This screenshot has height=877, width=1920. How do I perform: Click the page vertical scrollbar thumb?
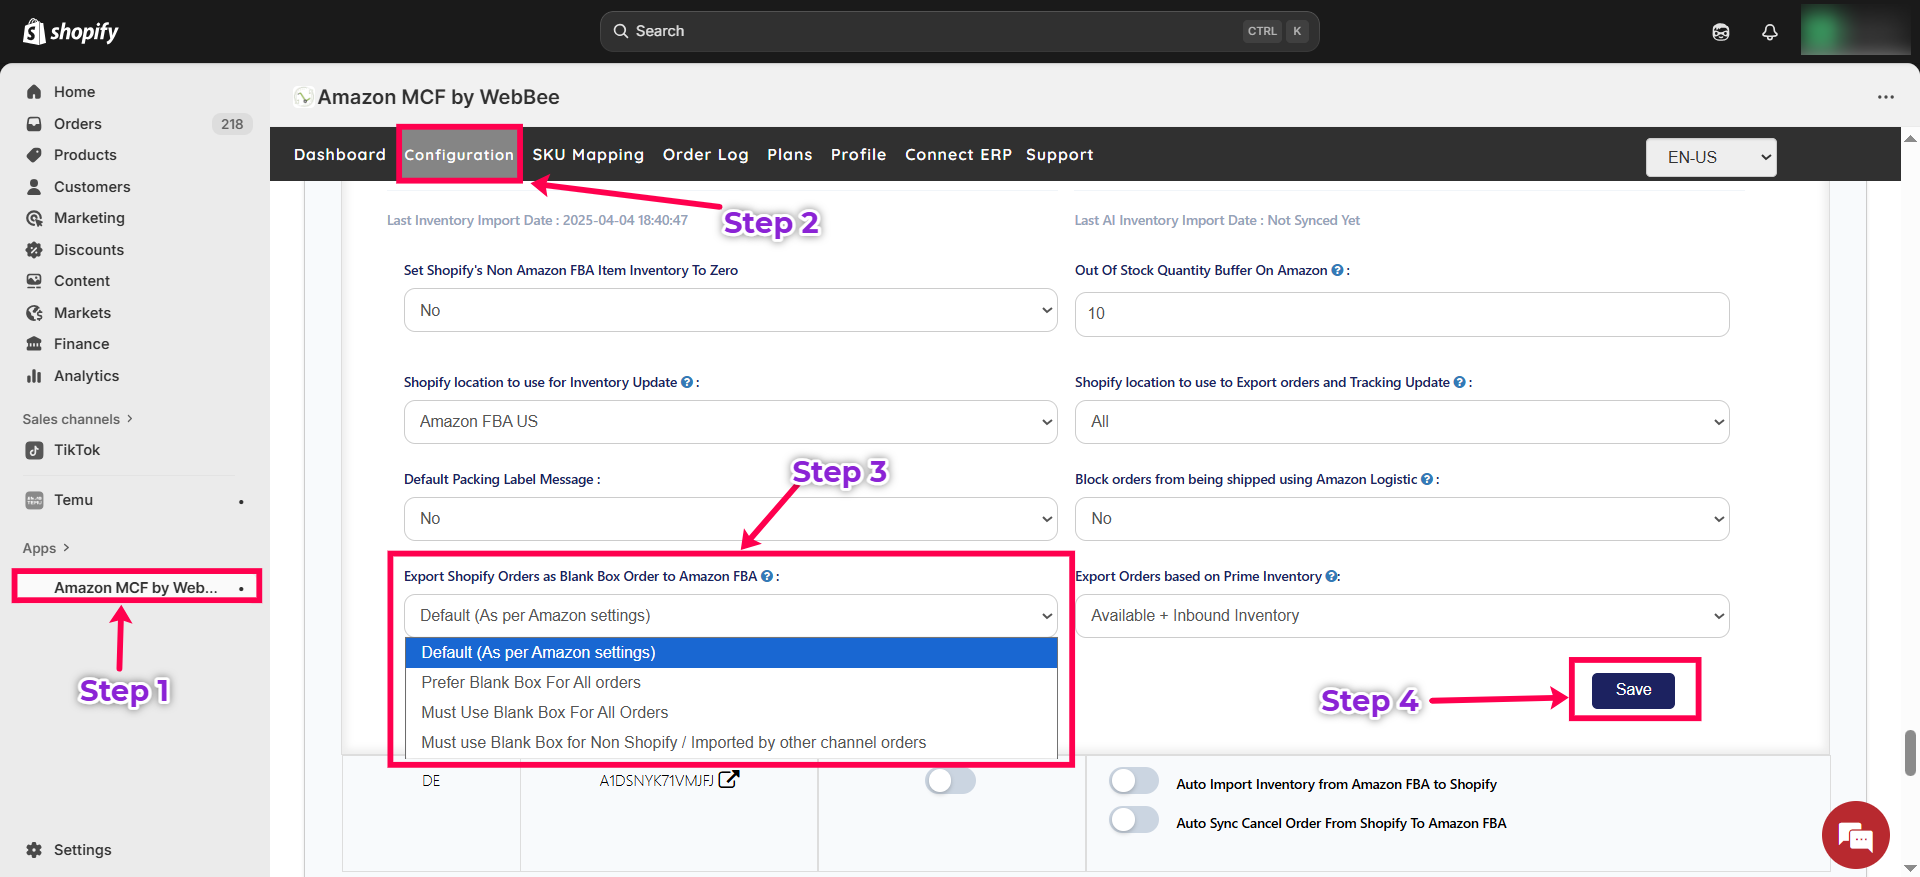coord(1910,752)
